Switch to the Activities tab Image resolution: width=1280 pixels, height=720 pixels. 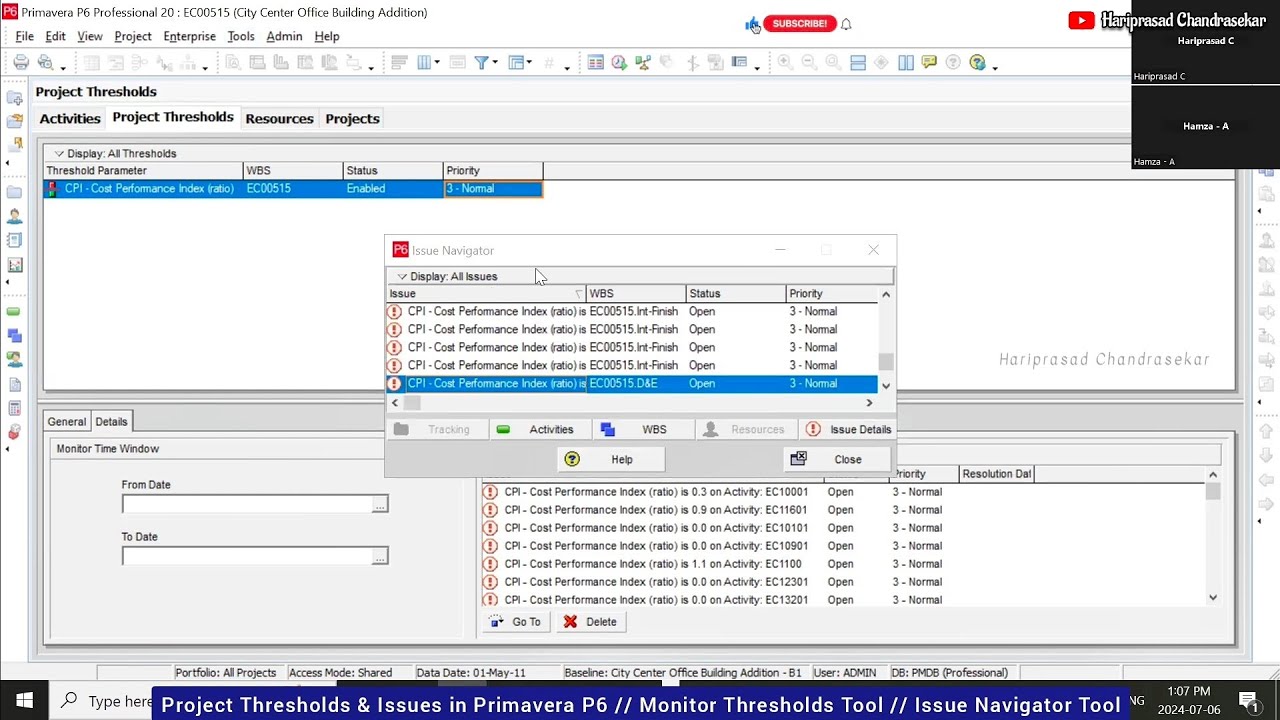click(x=70, y=118)
